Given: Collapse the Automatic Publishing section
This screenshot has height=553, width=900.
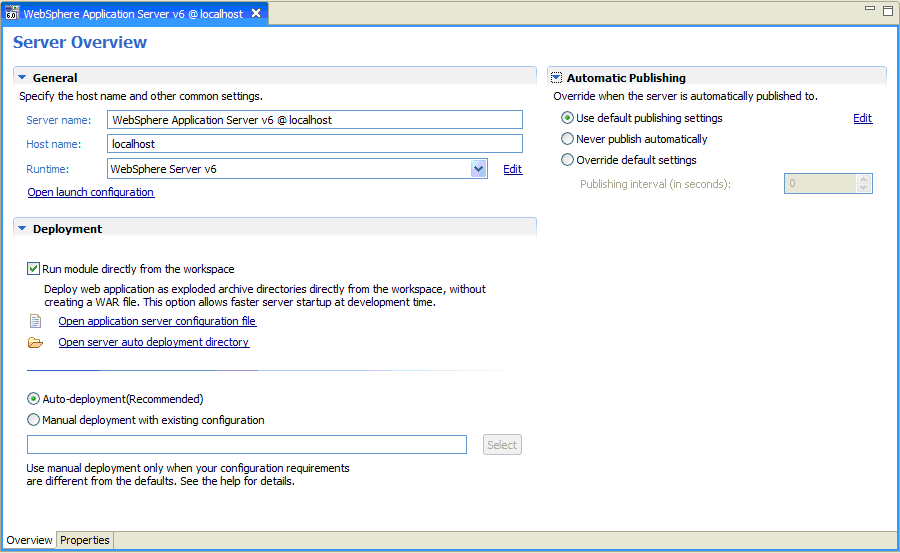Looking at the screenshot, I should tap(556, 78).
